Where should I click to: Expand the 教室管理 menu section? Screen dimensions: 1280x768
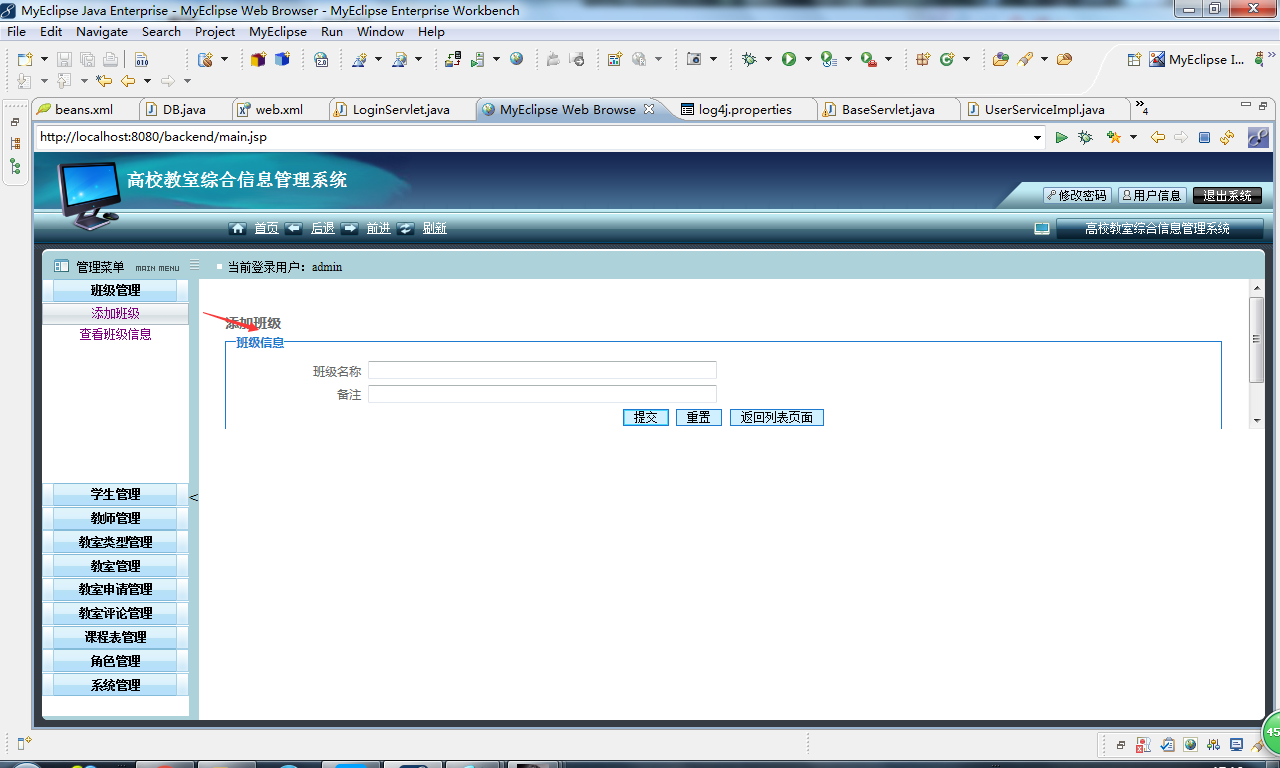(115, 566)
